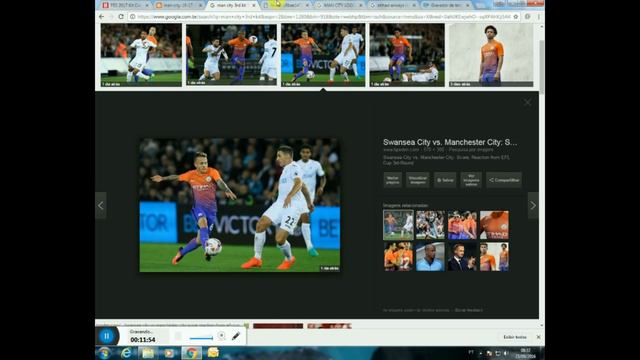Launch Internet Explorer from the taskbar
Viewport: 640px width, 360px height.
126,353
